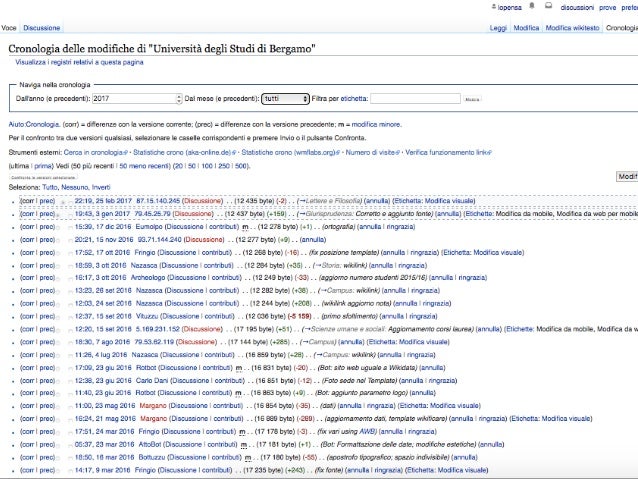The height and width of the screenshot is (479, 638).
Task: Switch to the Modifica tab
Action: point(526,28)
